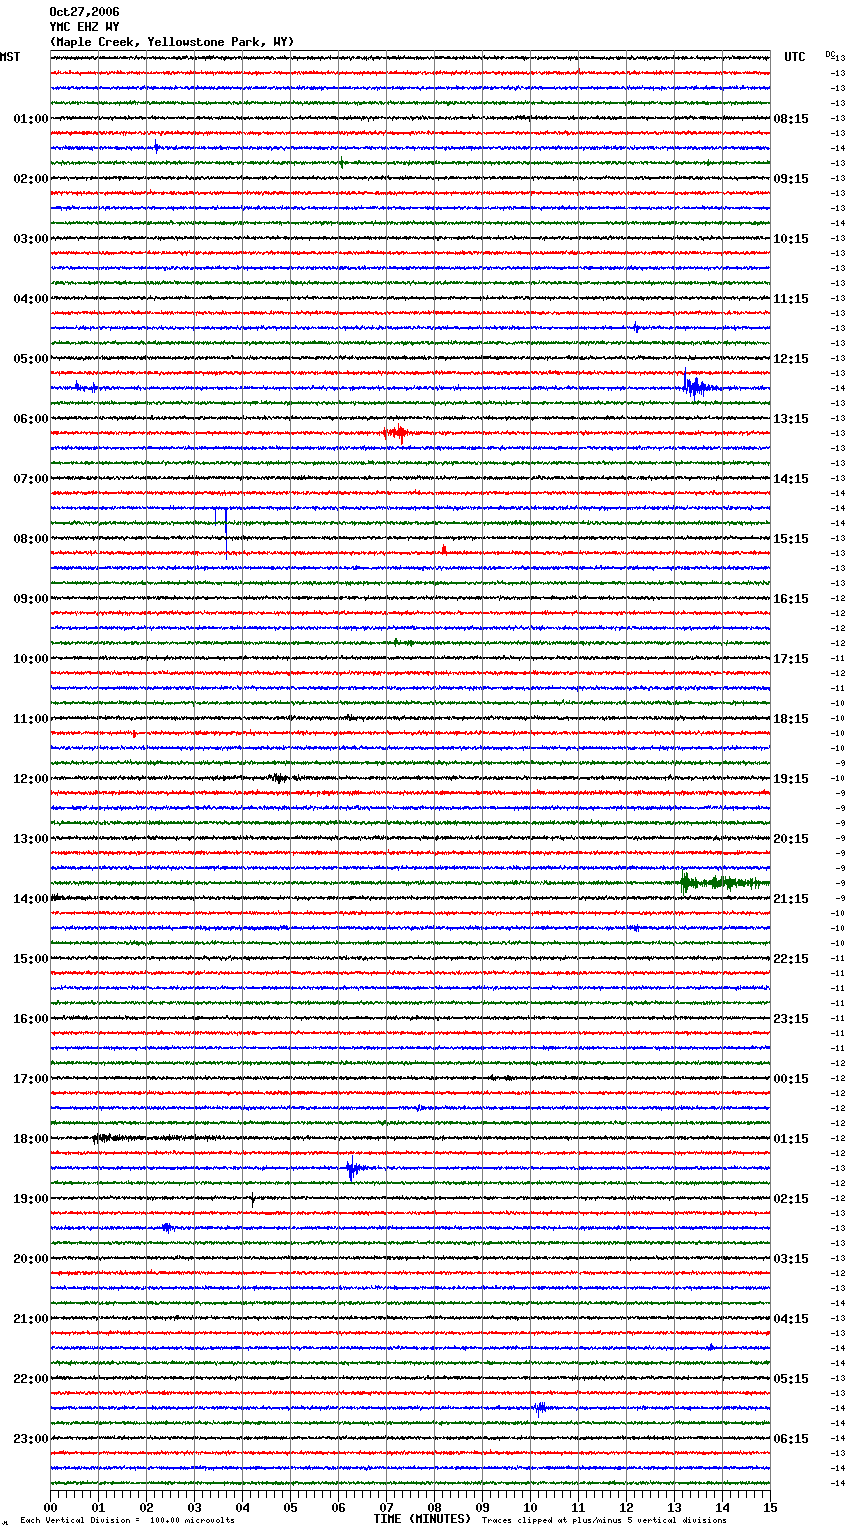Viewport: 850px width, 1534px height.
Task: Click the 04:15 UTC time label
Action: [791, 1319]
